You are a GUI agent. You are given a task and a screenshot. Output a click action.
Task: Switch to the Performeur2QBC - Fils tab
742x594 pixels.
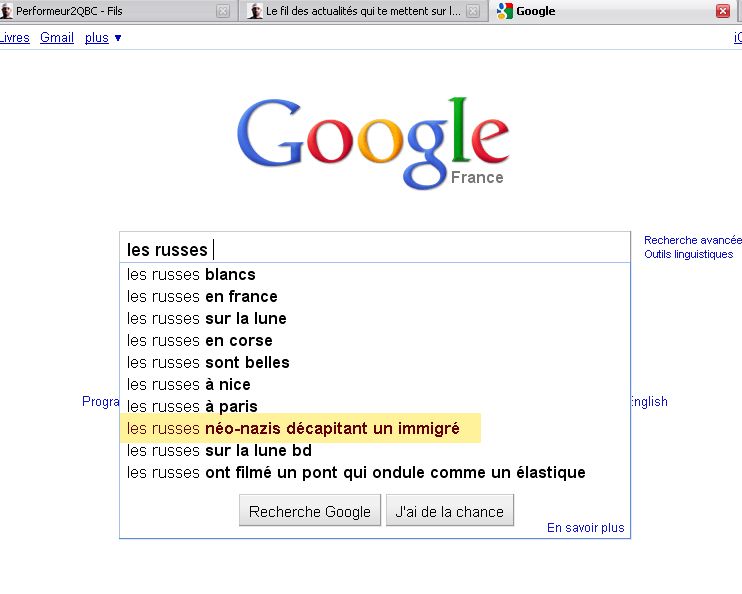click(x=110, y=11)
